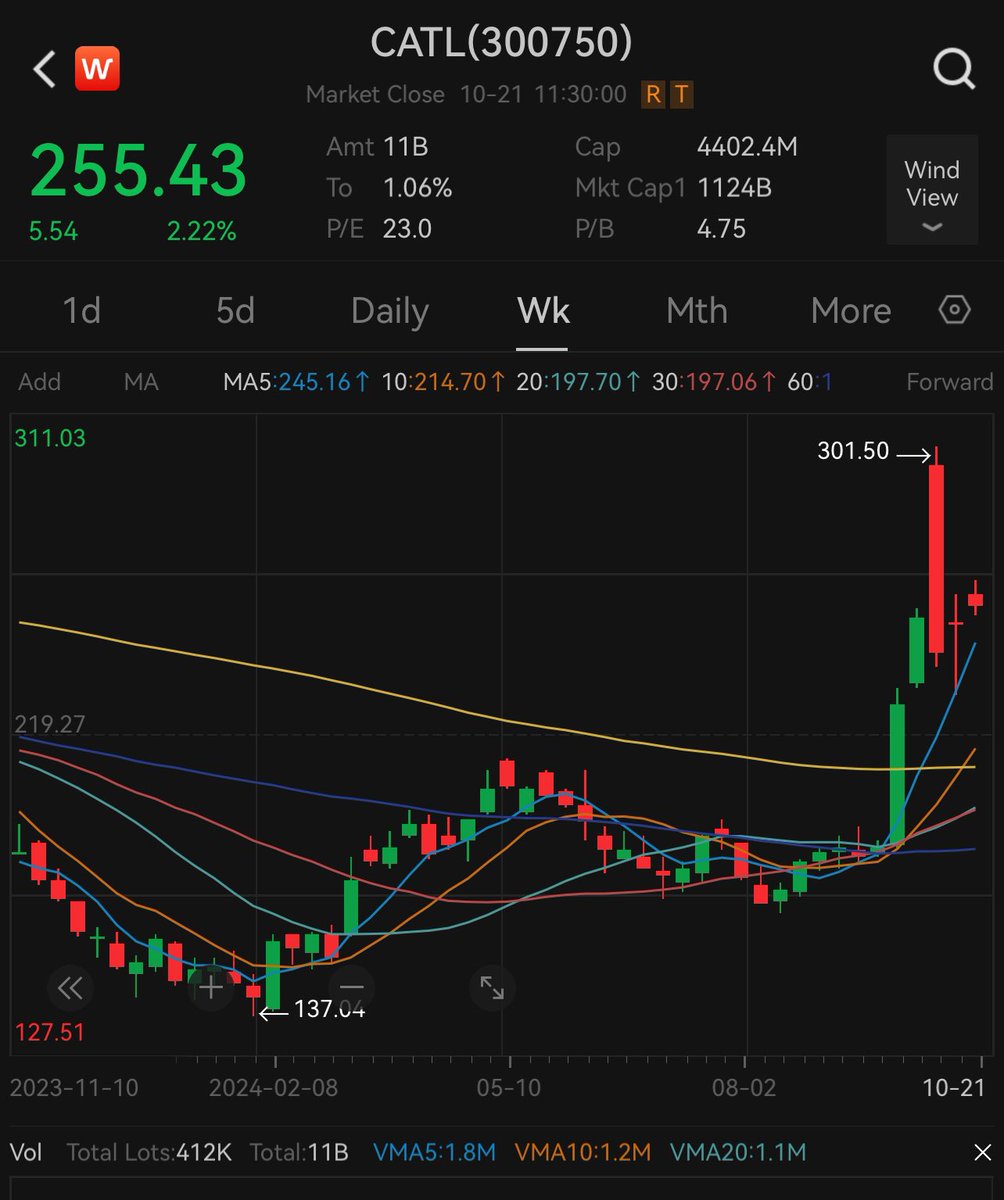Click the 2.22% change percentage
Screen dimensions: 1004x1200
pyautogui.click(x=201, y=232)
